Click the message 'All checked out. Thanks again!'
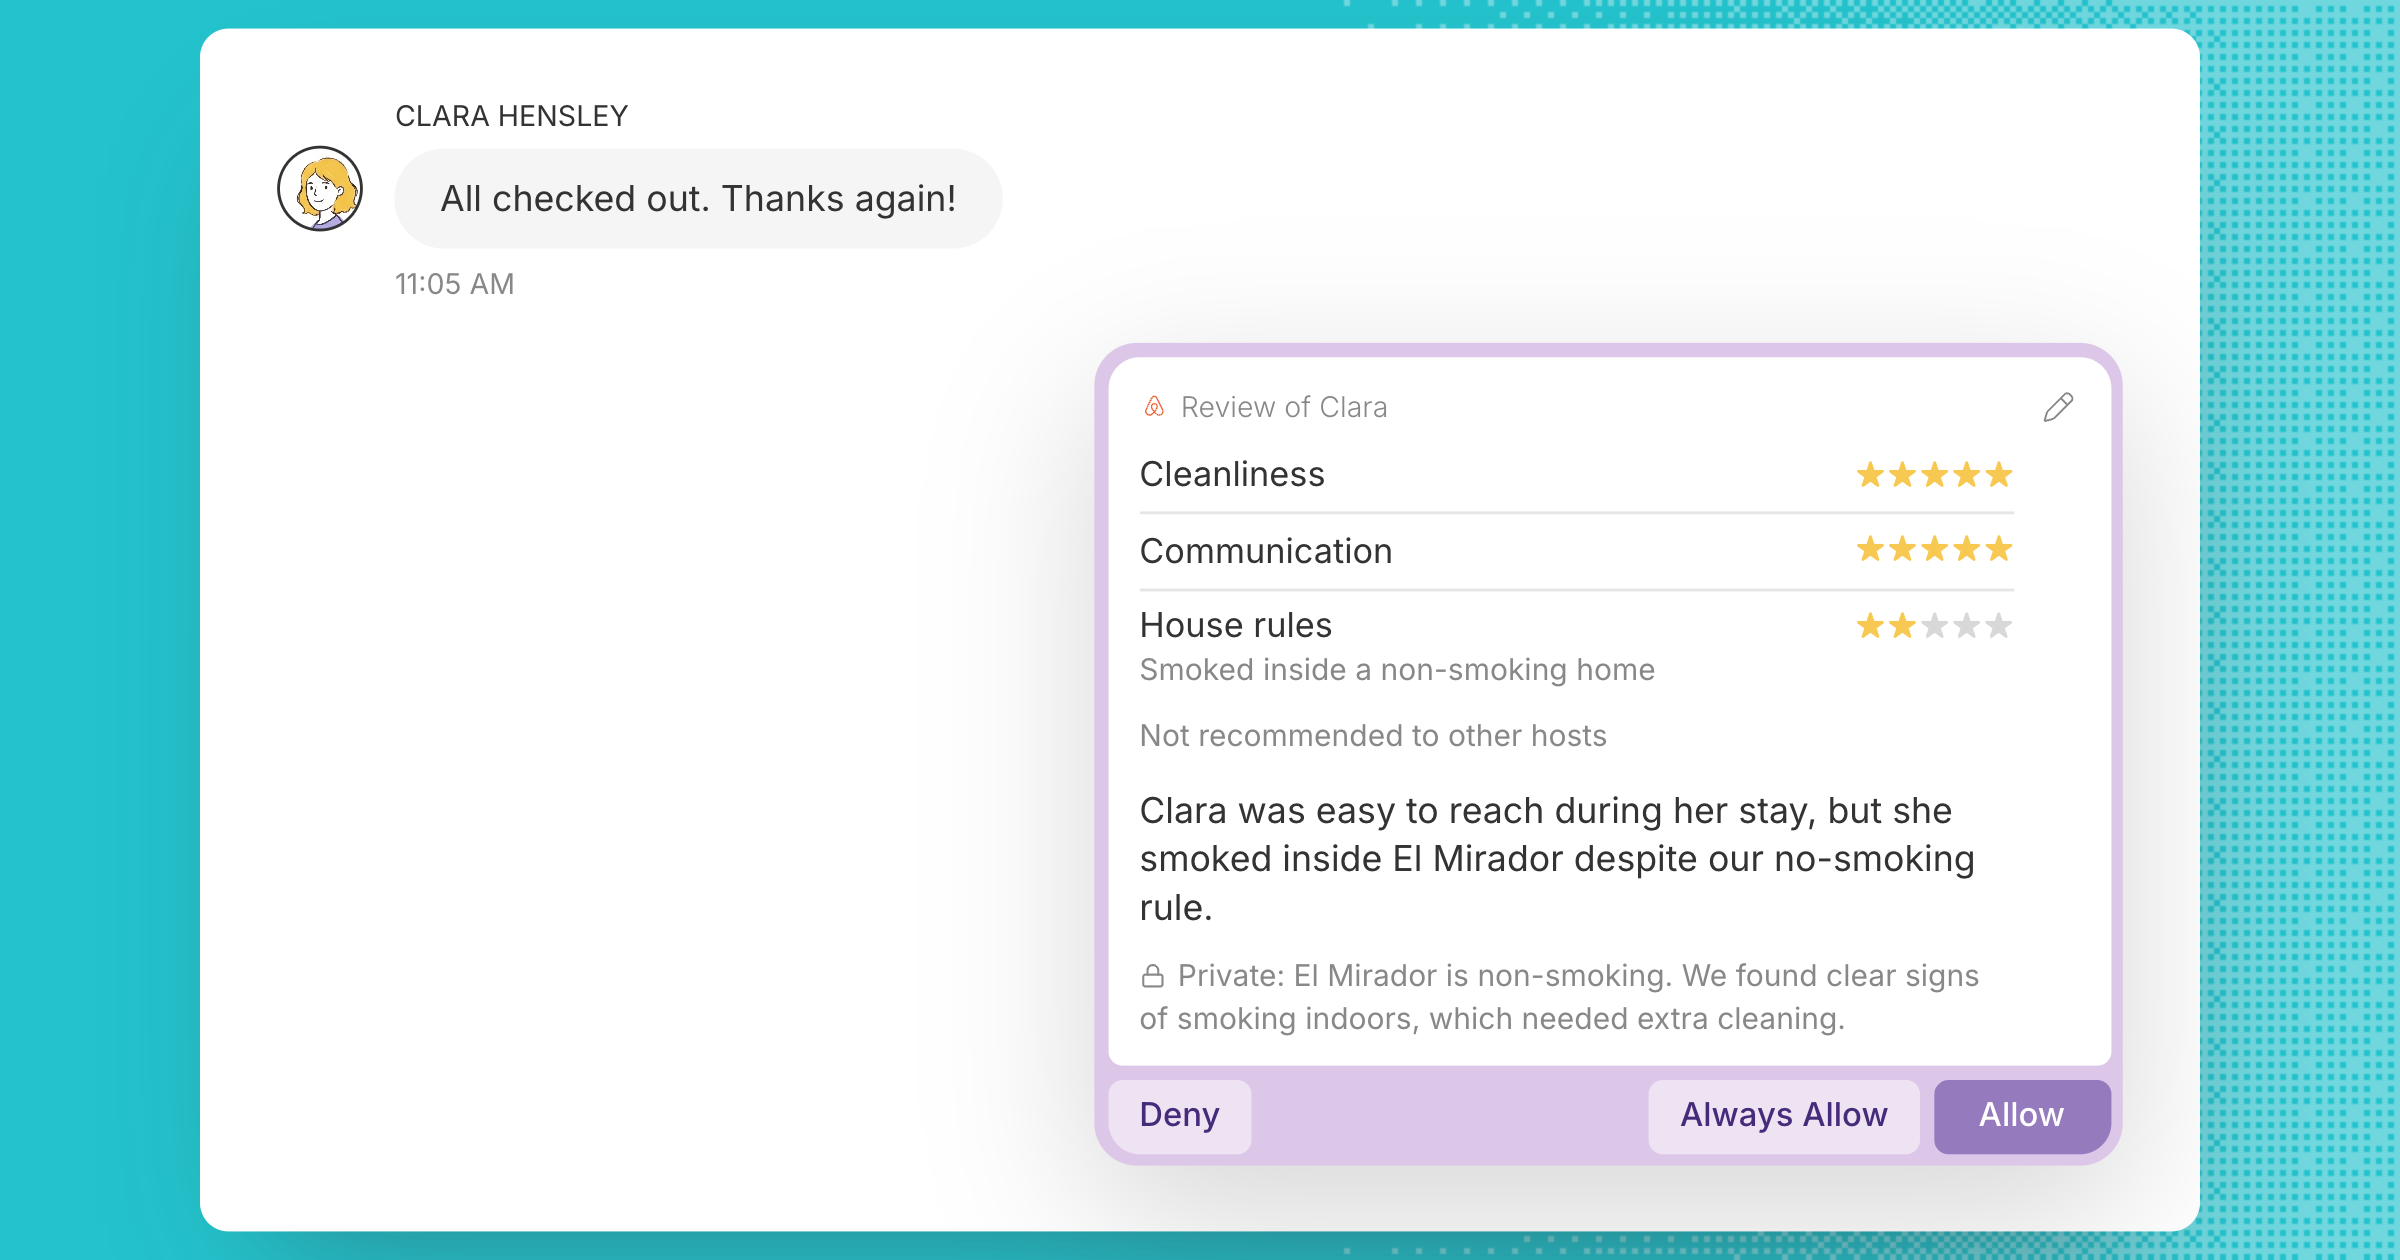The width and height of the screenshot is (2400, 1260). [x=698, y=199]
